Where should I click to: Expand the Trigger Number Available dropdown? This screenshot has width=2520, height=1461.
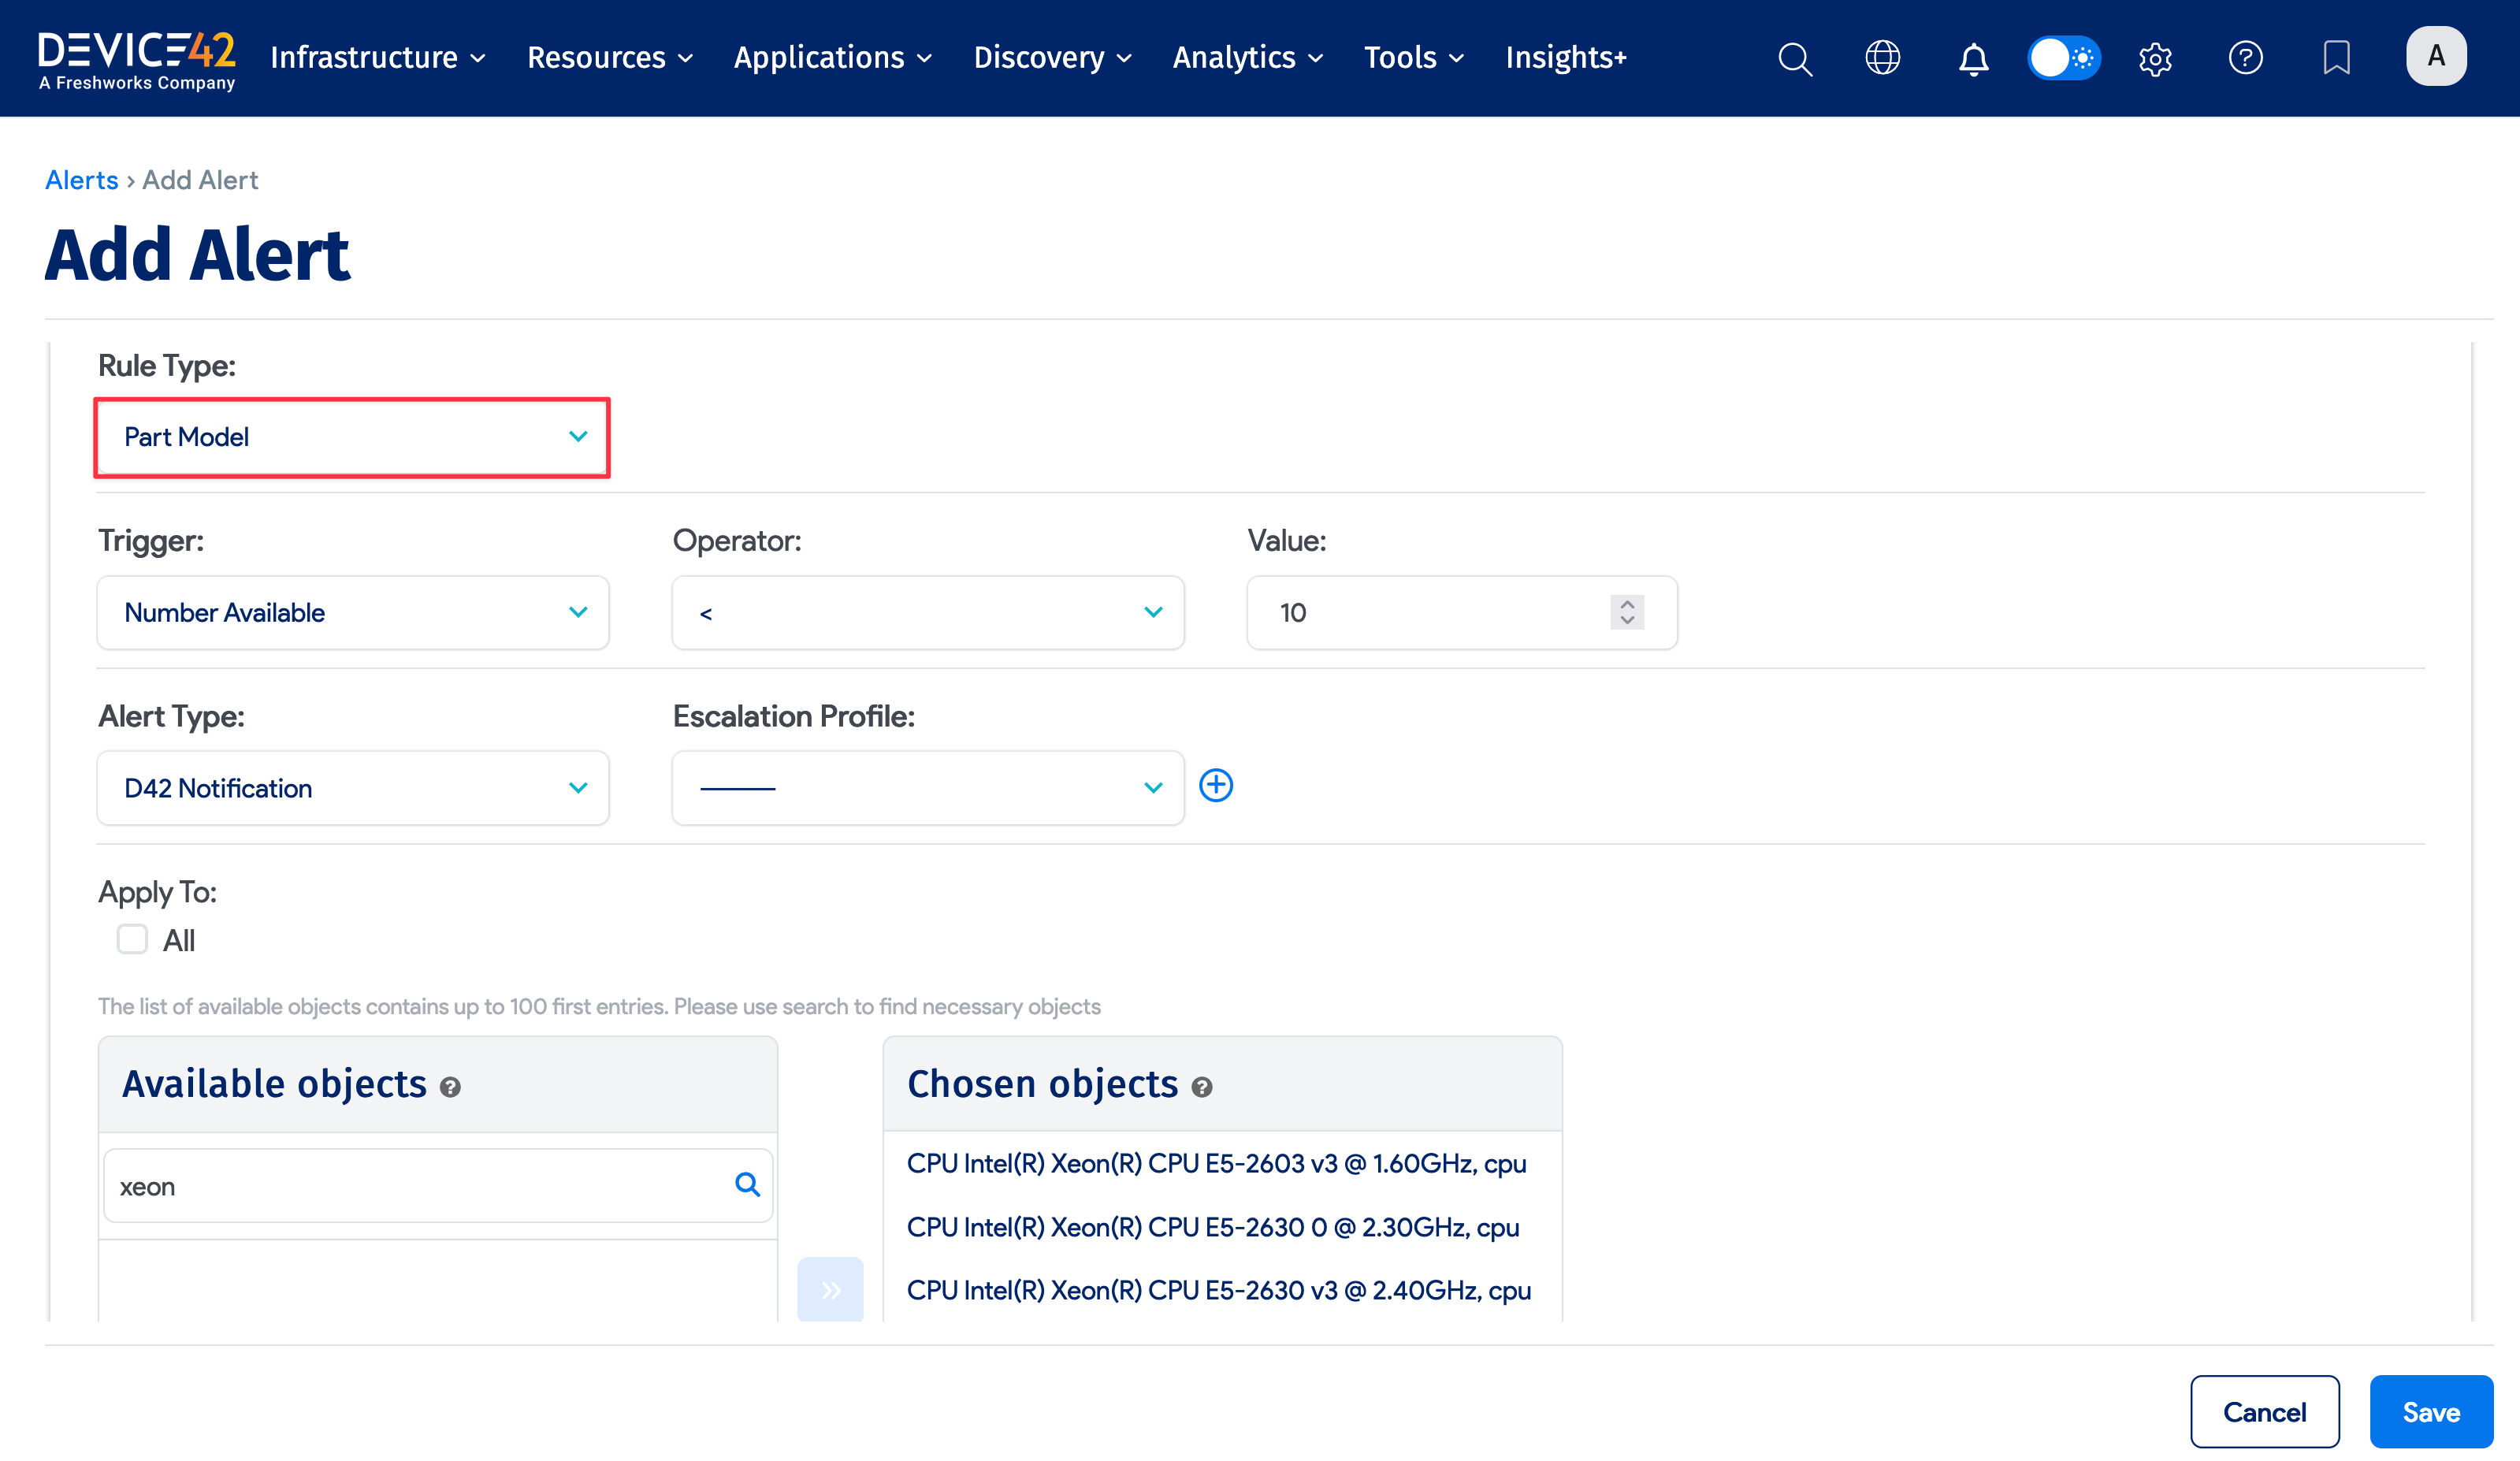(352, 612)
